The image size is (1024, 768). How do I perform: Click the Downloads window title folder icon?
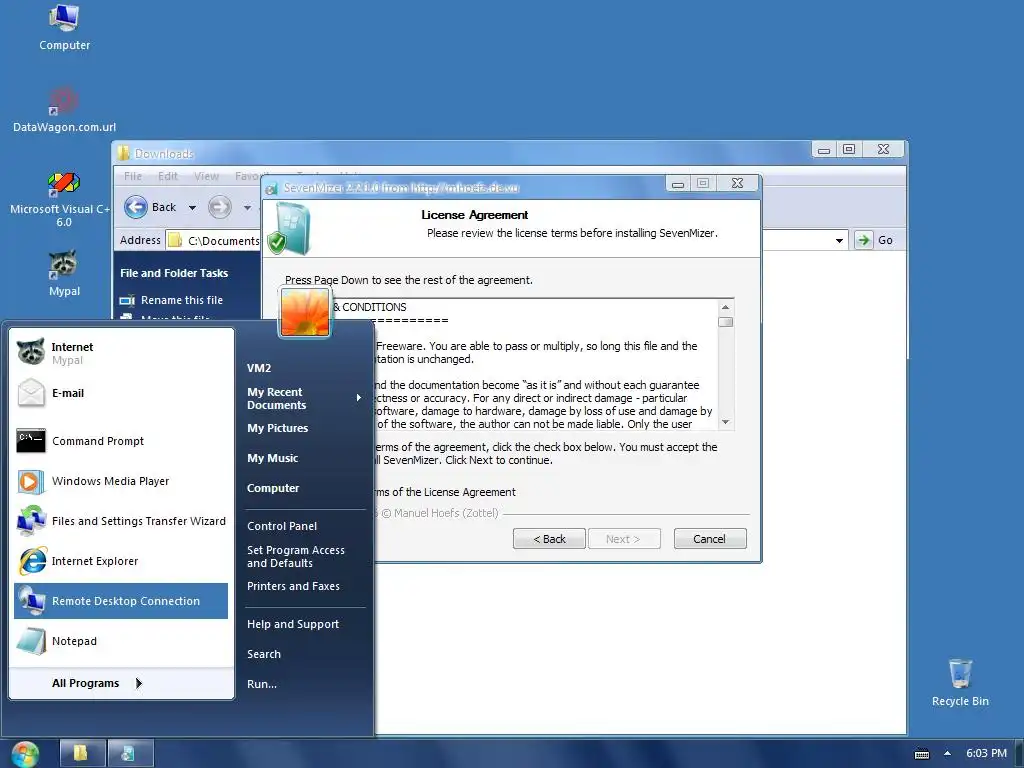pyautogui.click(x=123, y=153)
